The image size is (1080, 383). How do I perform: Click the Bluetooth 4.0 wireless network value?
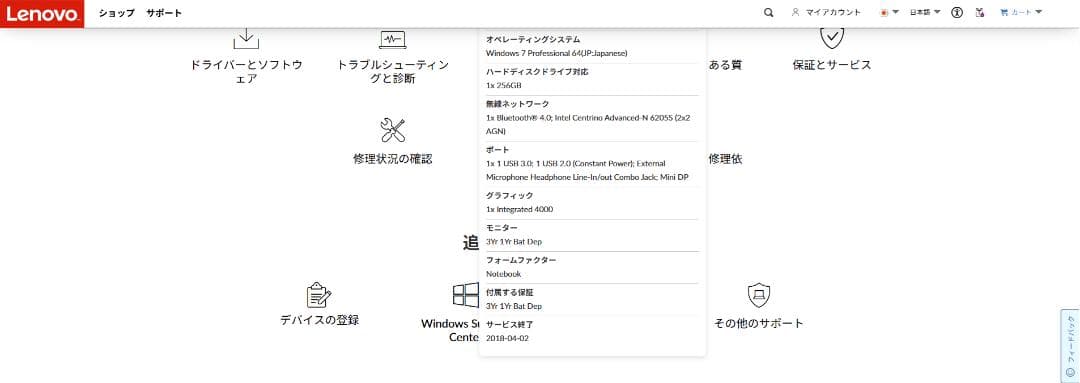coord(588,124)
